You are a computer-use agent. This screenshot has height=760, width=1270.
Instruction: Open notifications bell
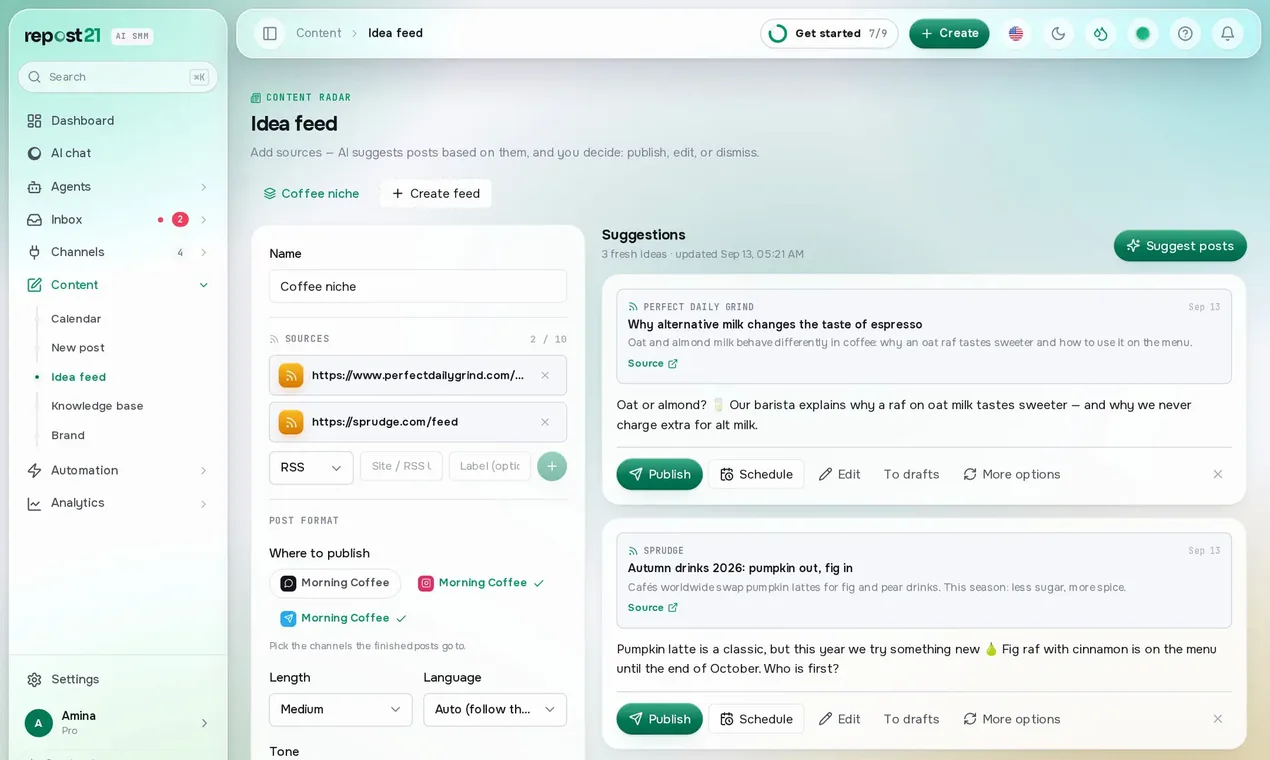point(1227,33)
